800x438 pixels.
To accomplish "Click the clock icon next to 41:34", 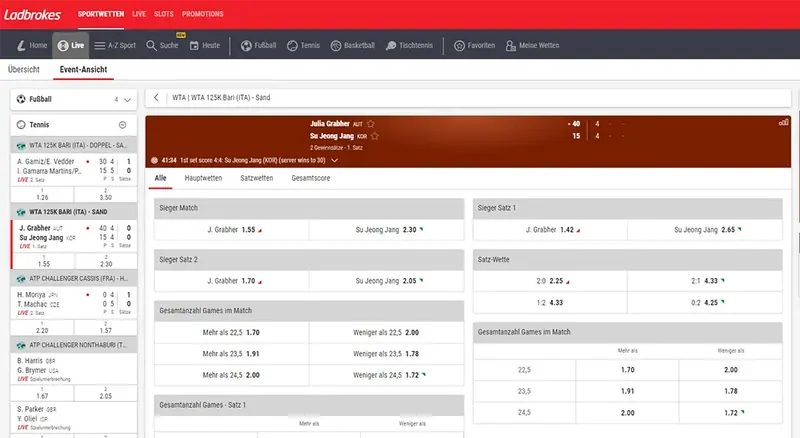I will pos(155,160).
